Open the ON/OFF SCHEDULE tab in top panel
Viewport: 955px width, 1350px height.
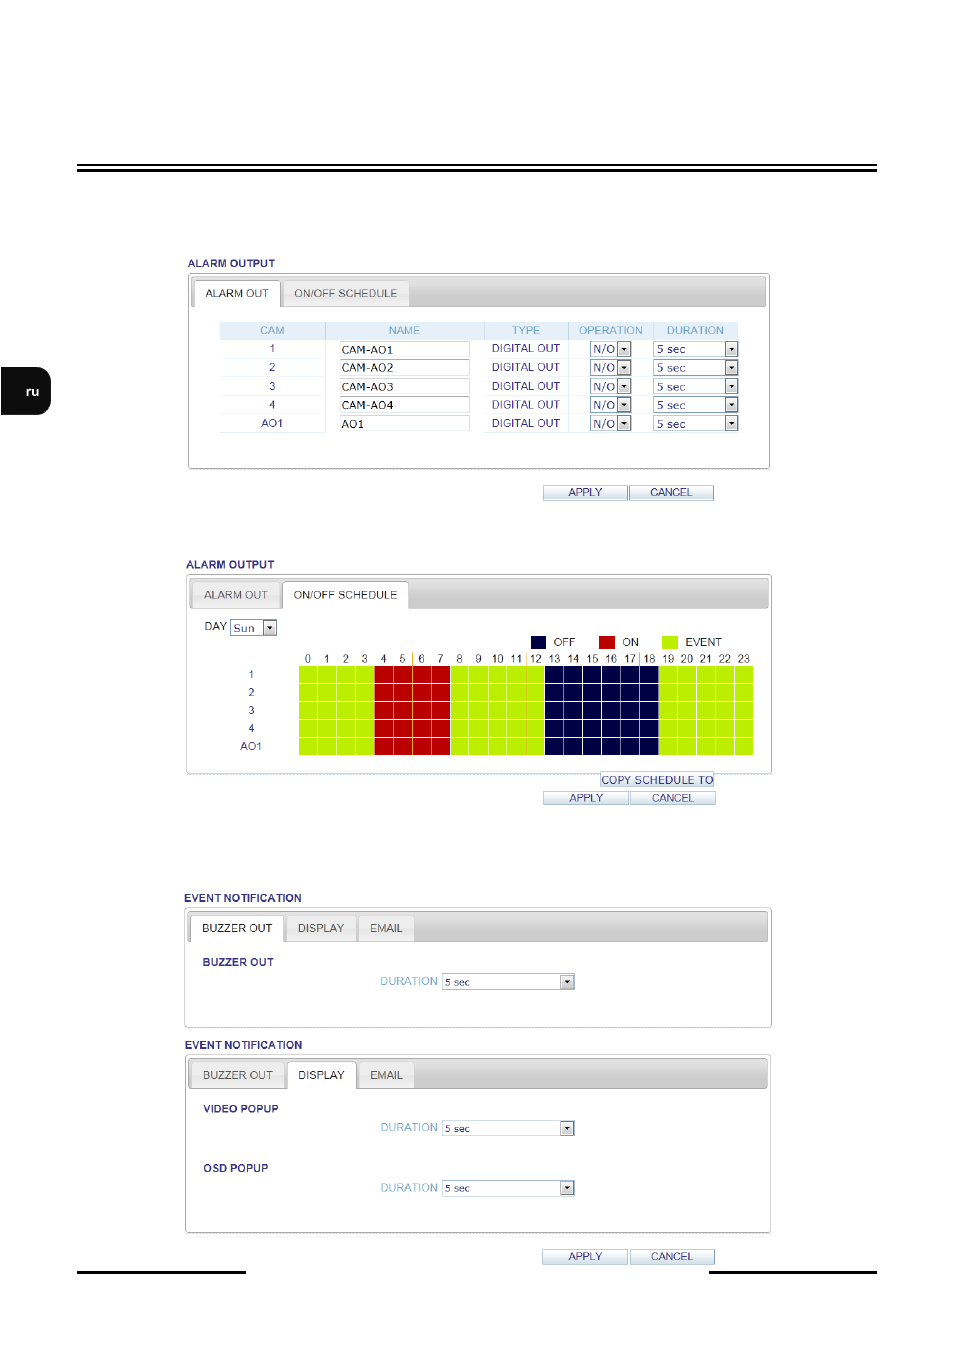click(x=345, y=293)
